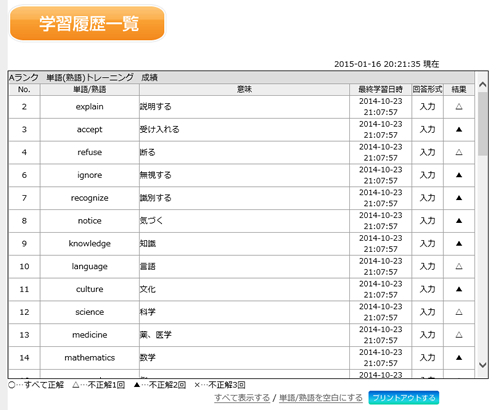Click the 入力 cell in the culture row
The image size is (500, 410).
pyautogui.click(x=427, y=289)
